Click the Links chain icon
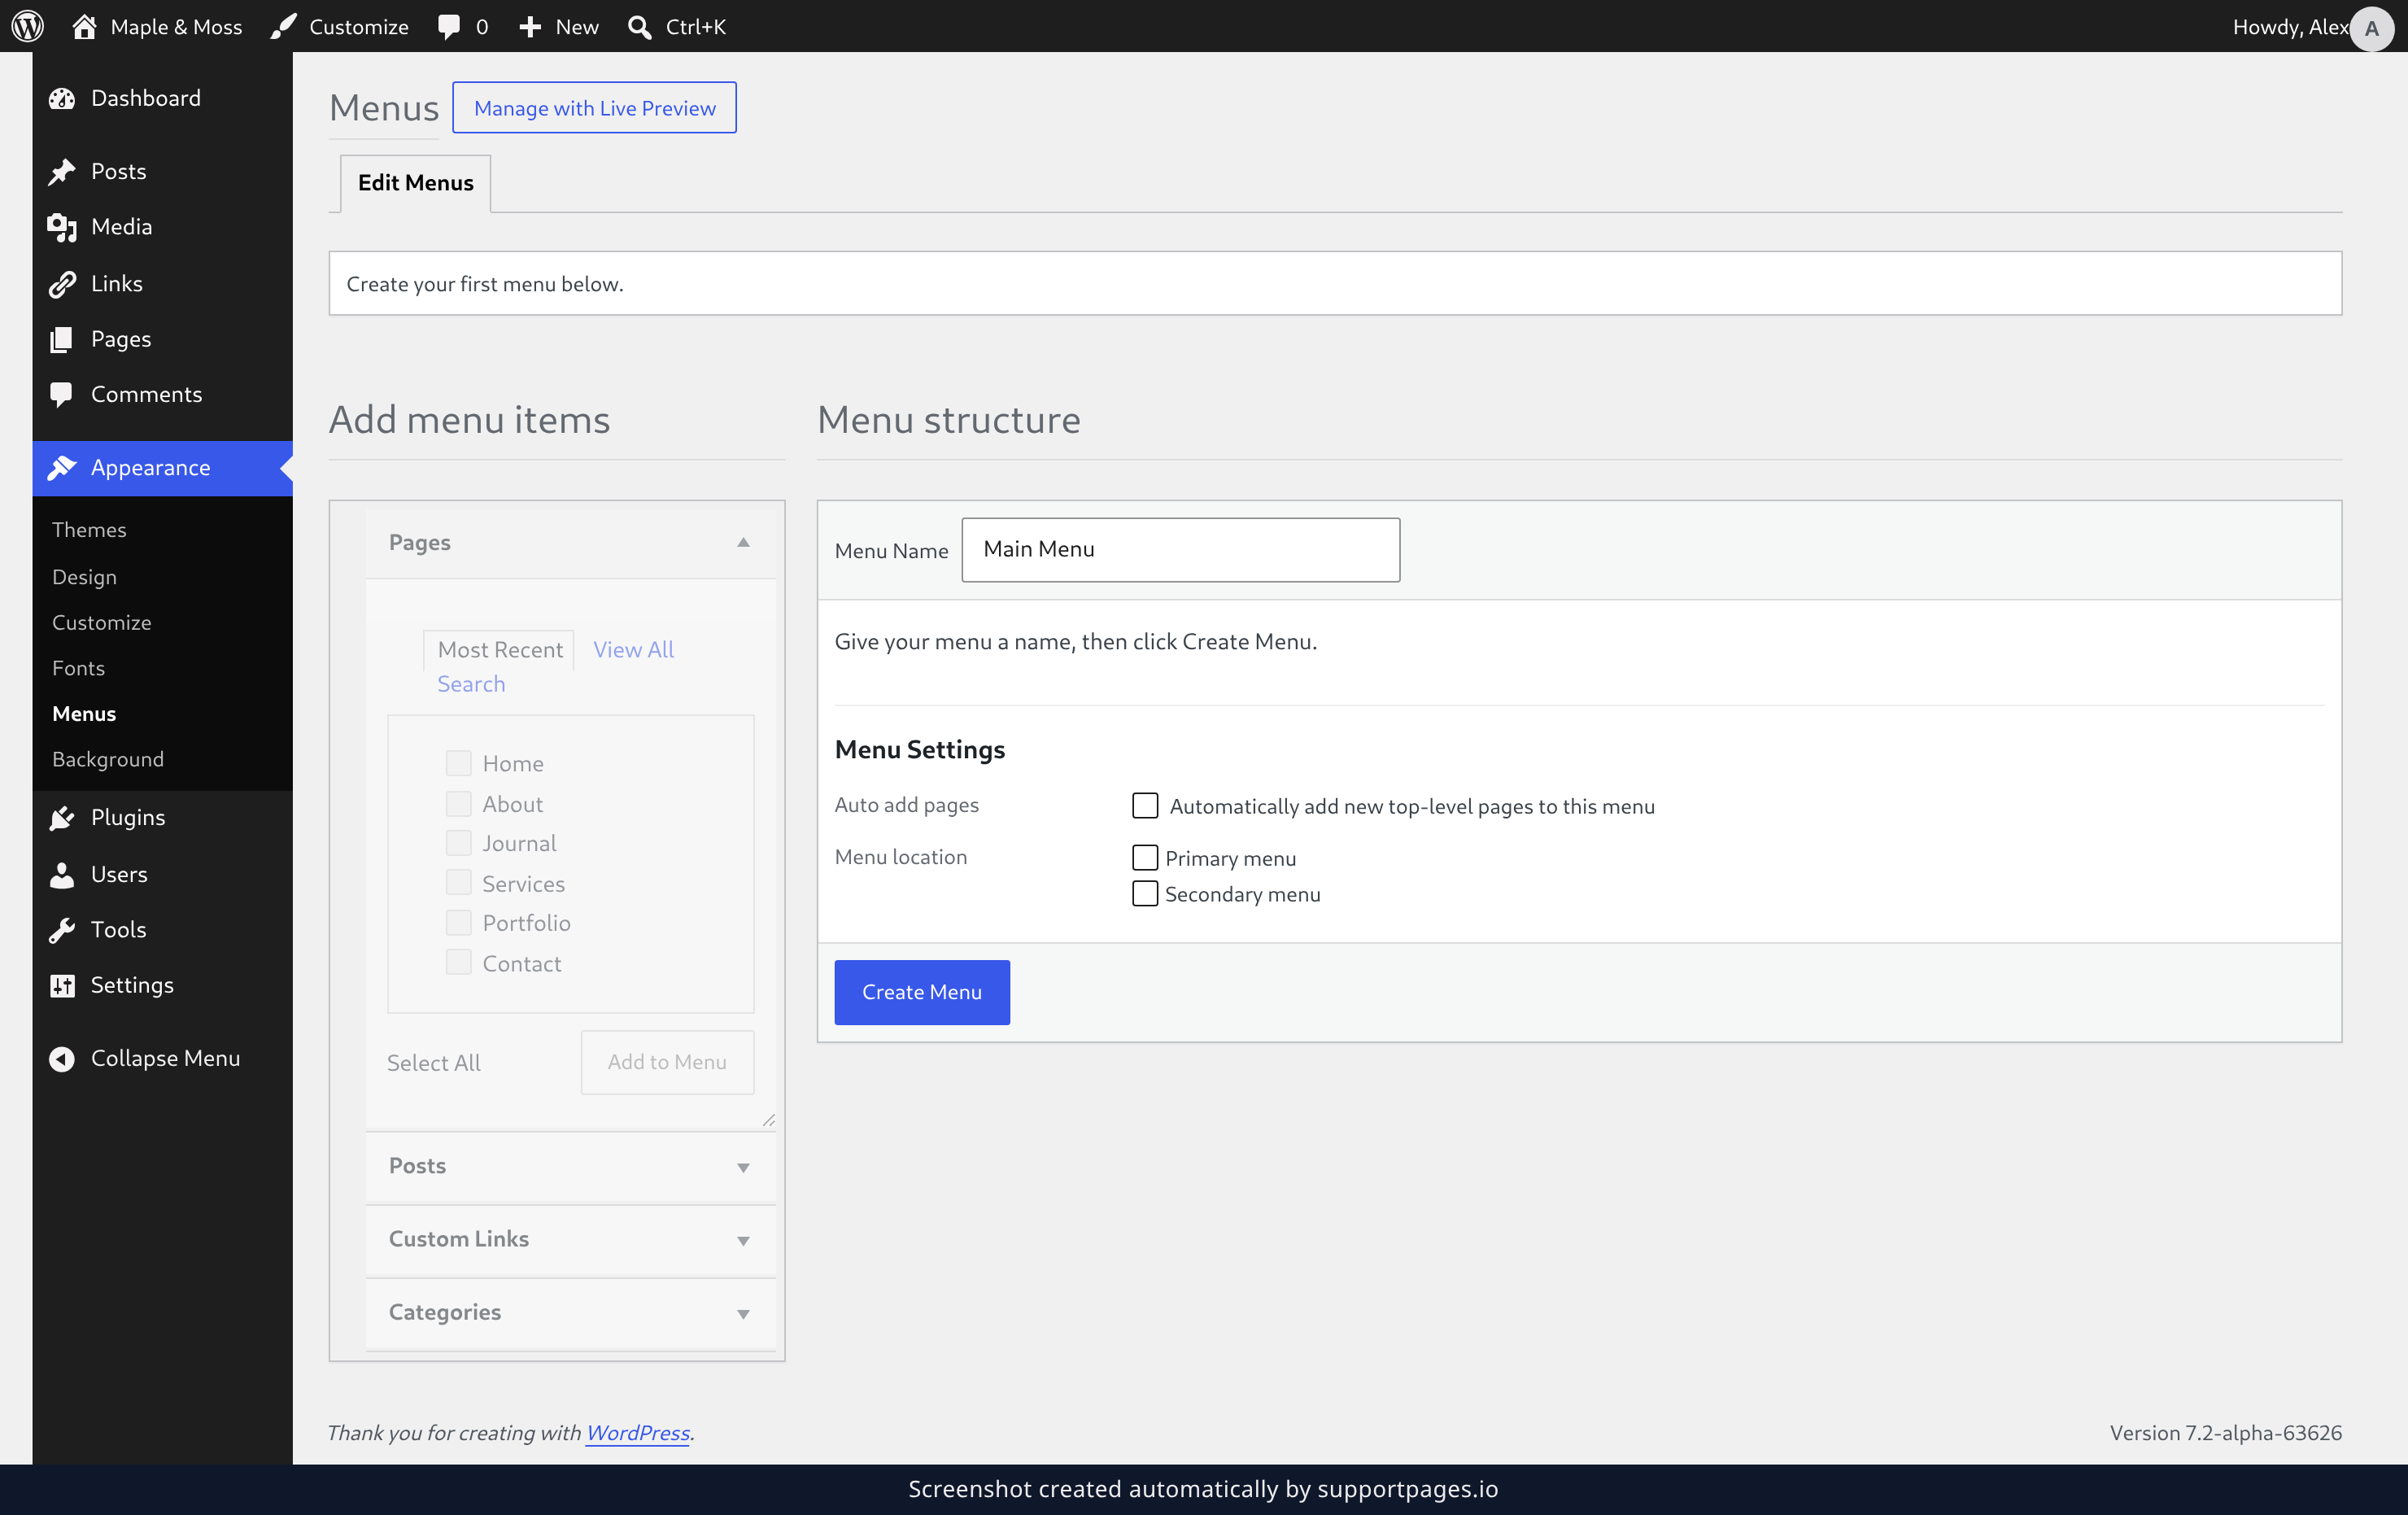This screenshot has width=2408, height=1515. (62, 284)
